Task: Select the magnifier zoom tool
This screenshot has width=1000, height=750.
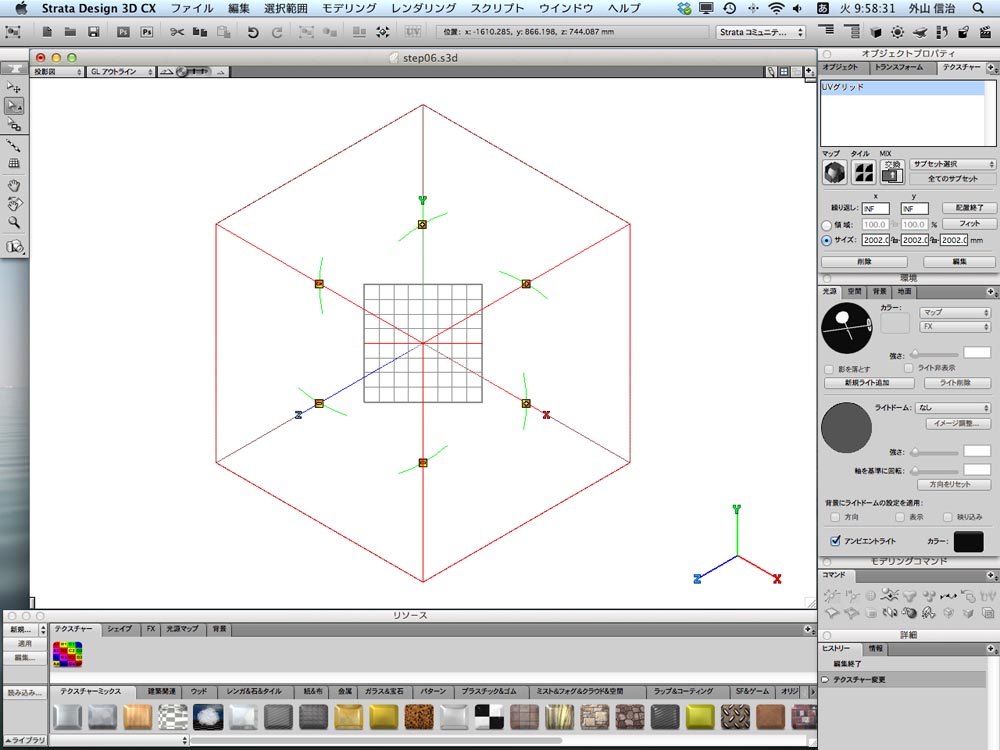Action: [14, 223]
